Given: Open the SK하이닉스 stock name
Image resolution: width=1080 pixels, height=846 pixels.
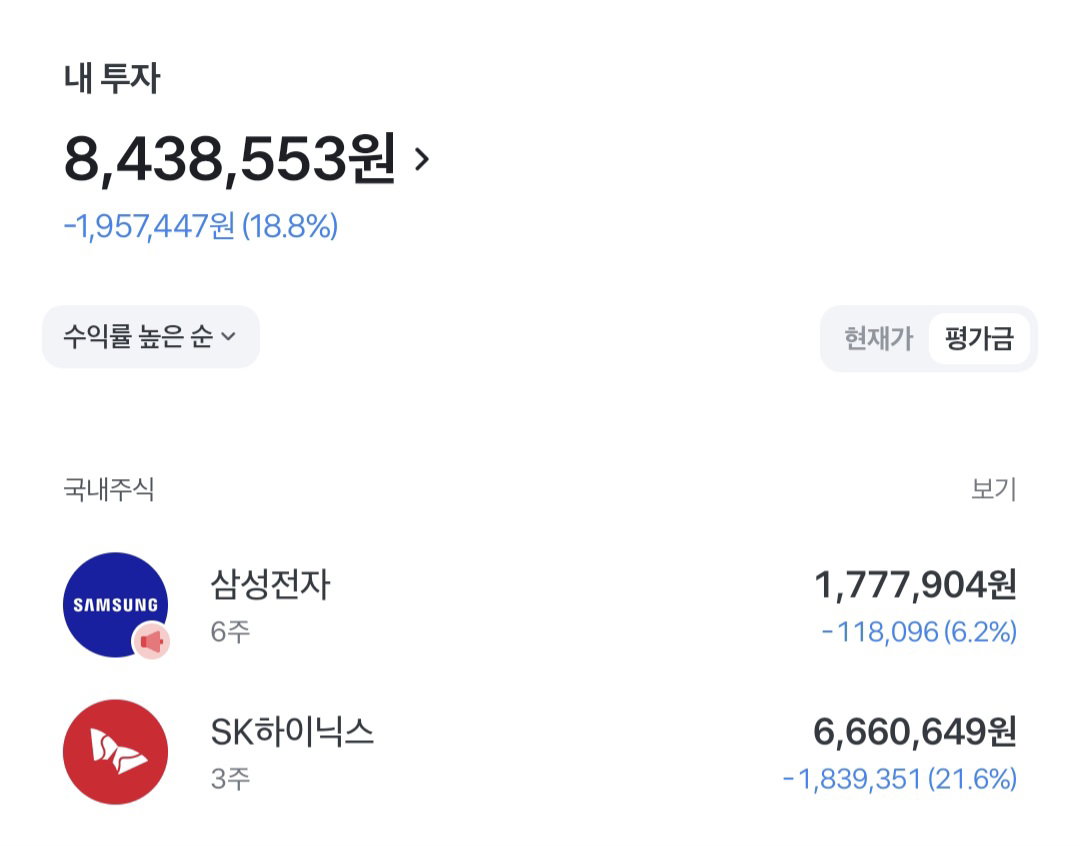Looking at the screenshot, I should click(x=292, y=731).
